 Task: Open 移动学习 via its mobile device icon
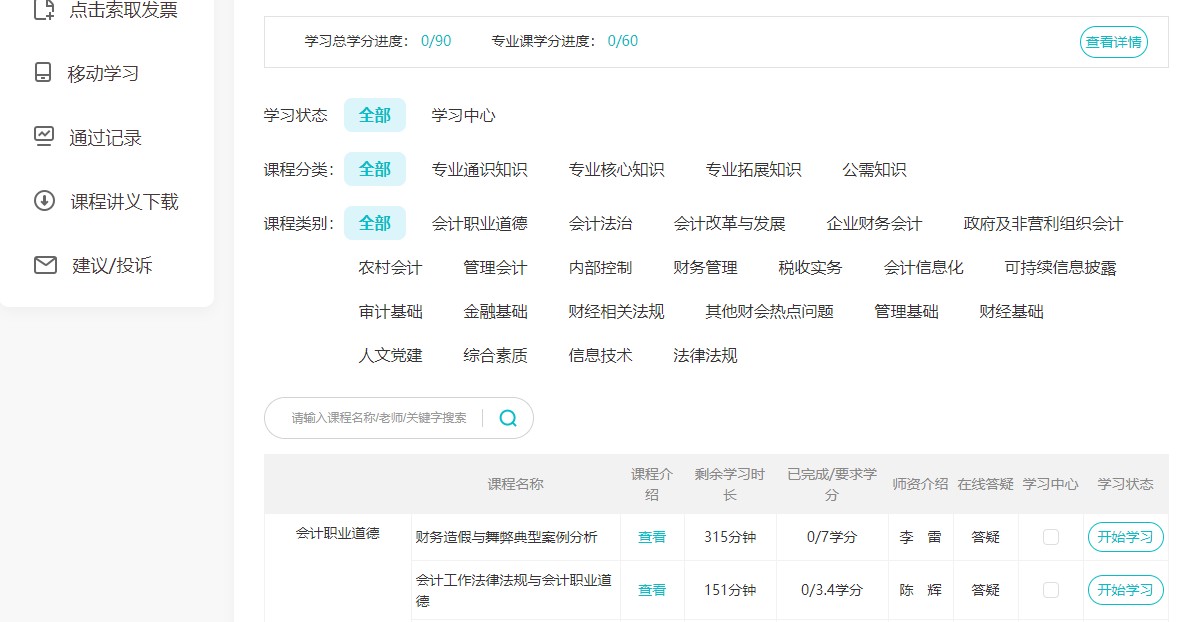(x=44, y=72)
